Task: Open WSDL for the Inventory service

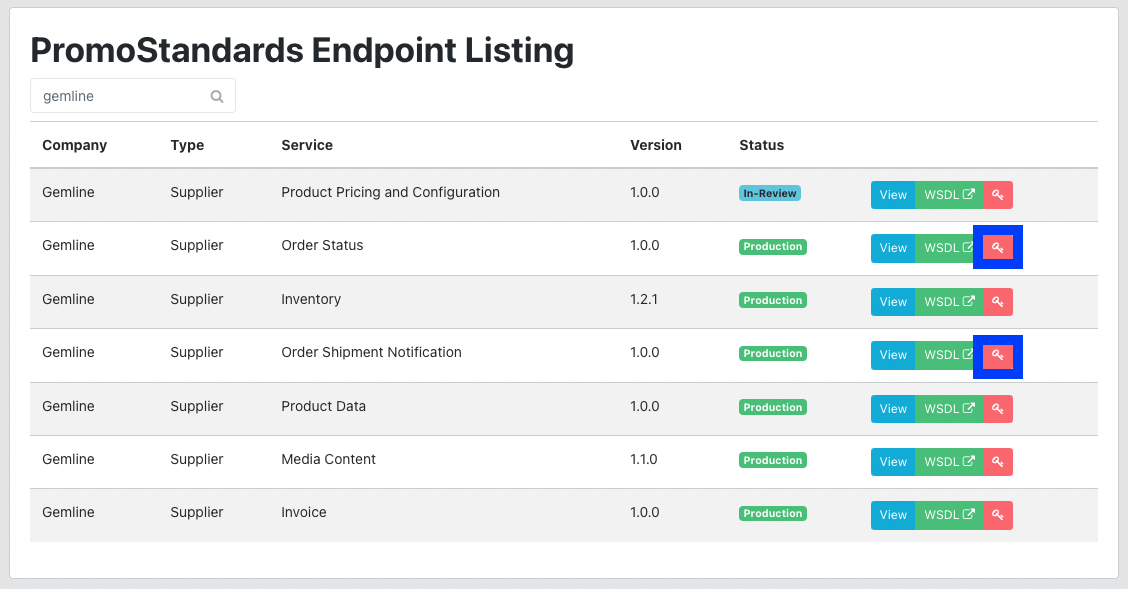Action: pyautogui.click(x=949, y=302)
